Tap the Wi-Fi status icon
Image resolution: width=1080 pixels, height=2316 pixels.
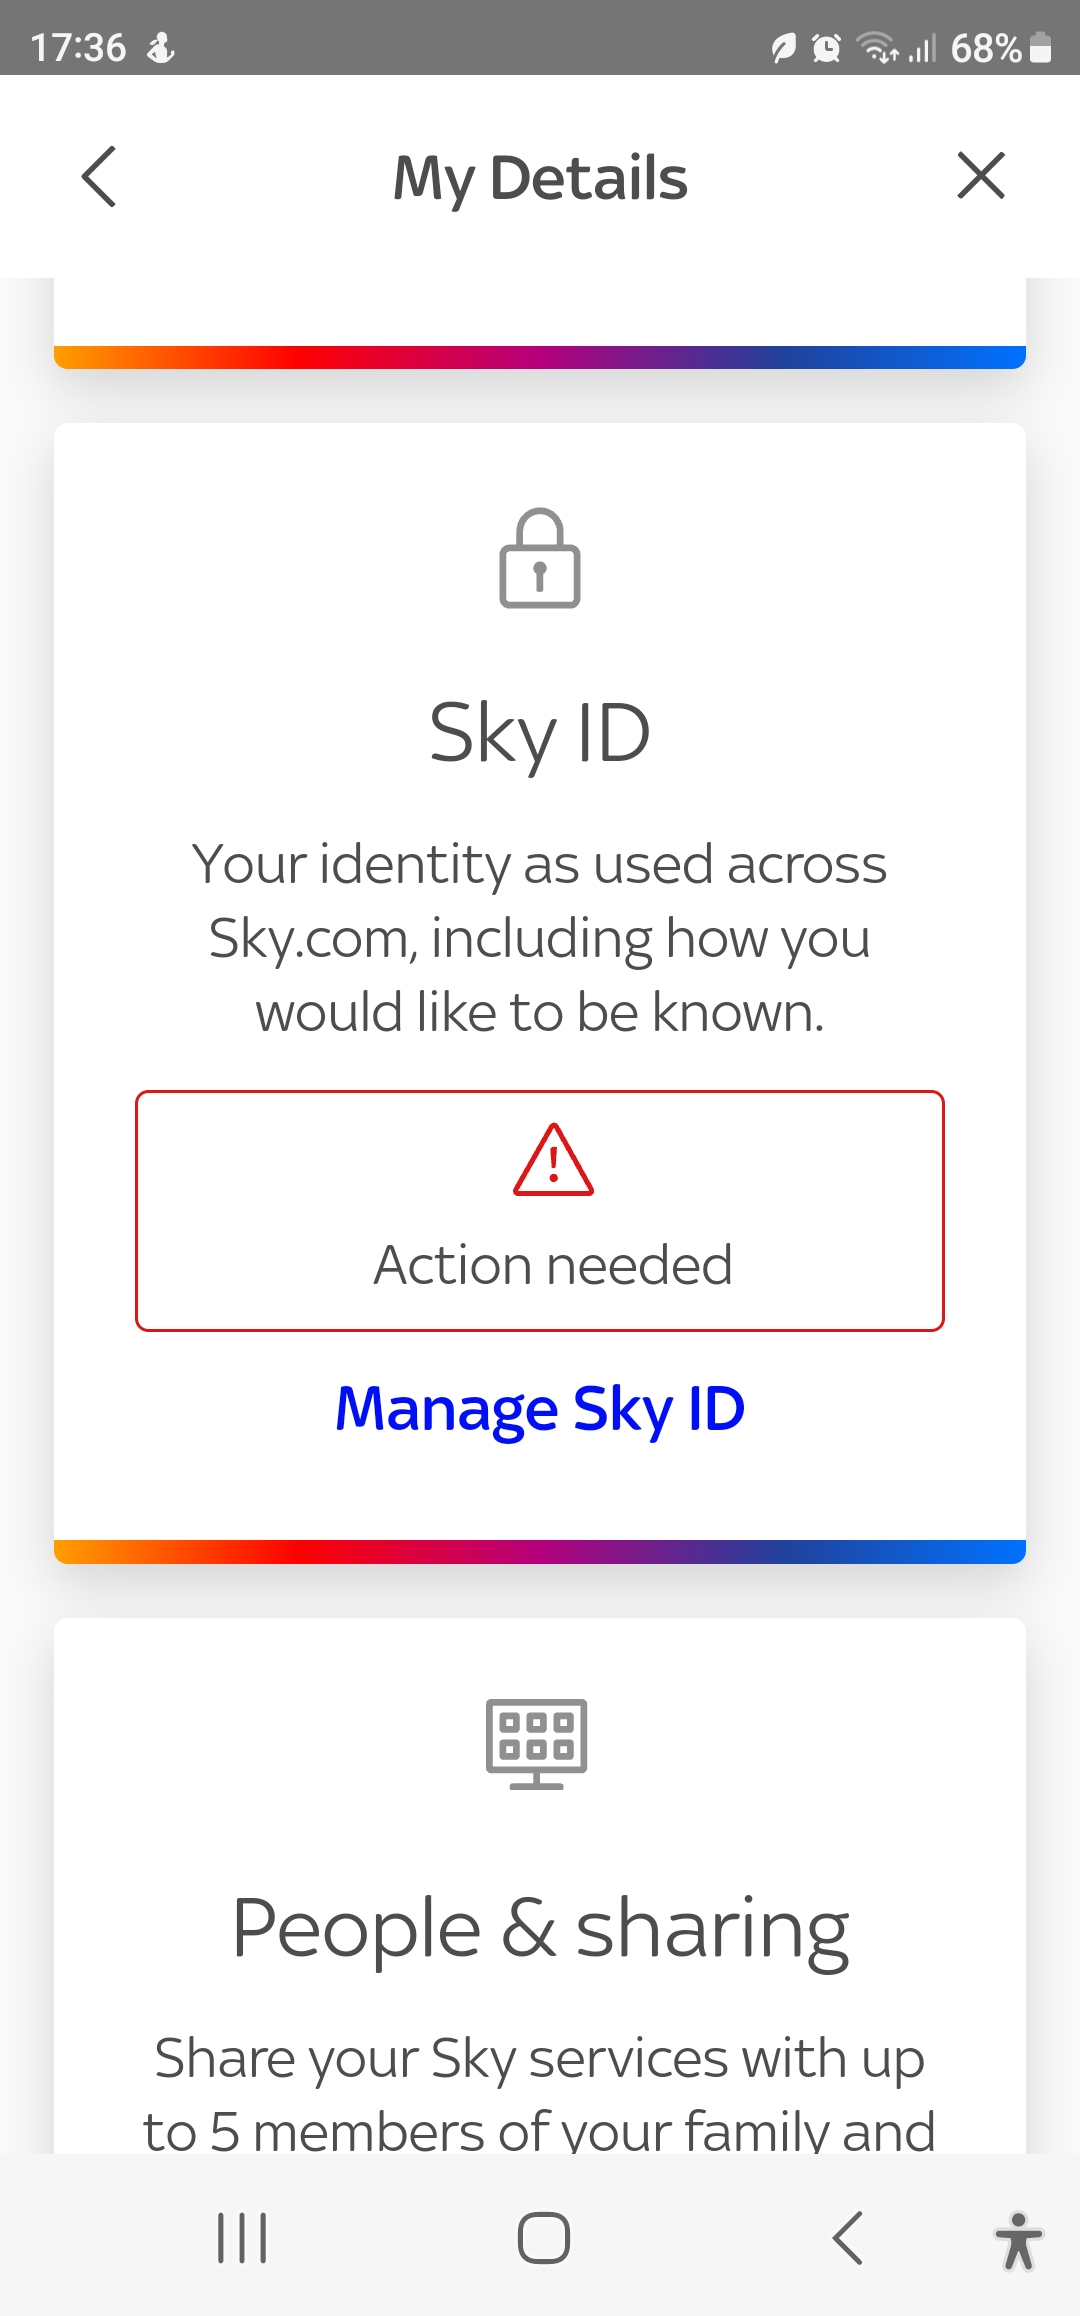coord(878,47)
